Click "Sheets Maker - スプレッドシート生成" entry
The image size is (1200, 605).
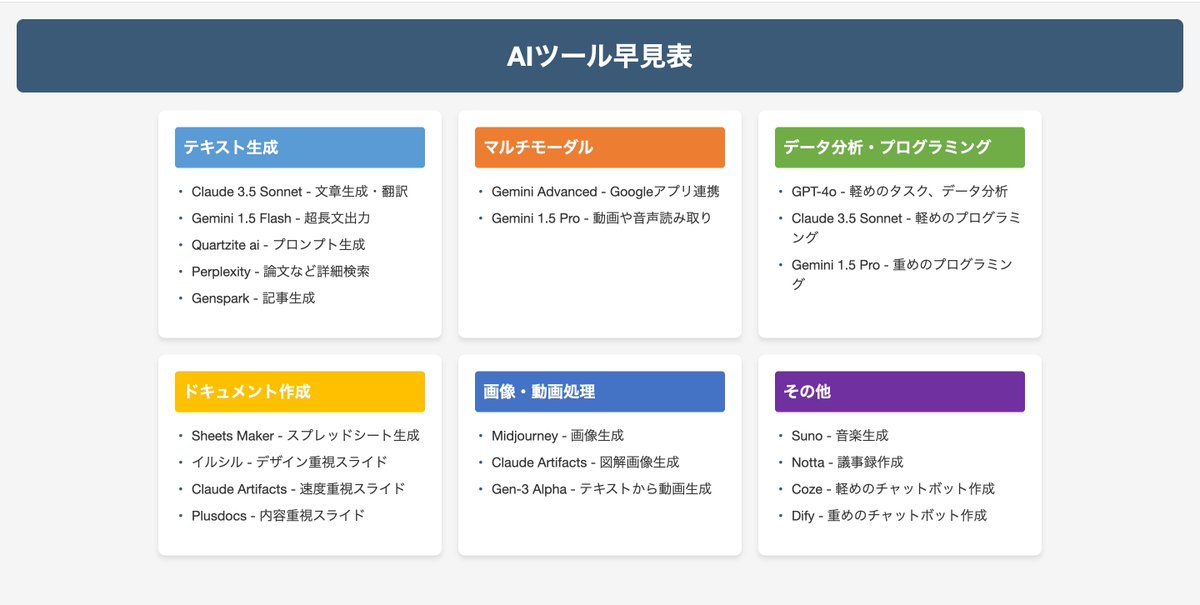tap(305, 436)
